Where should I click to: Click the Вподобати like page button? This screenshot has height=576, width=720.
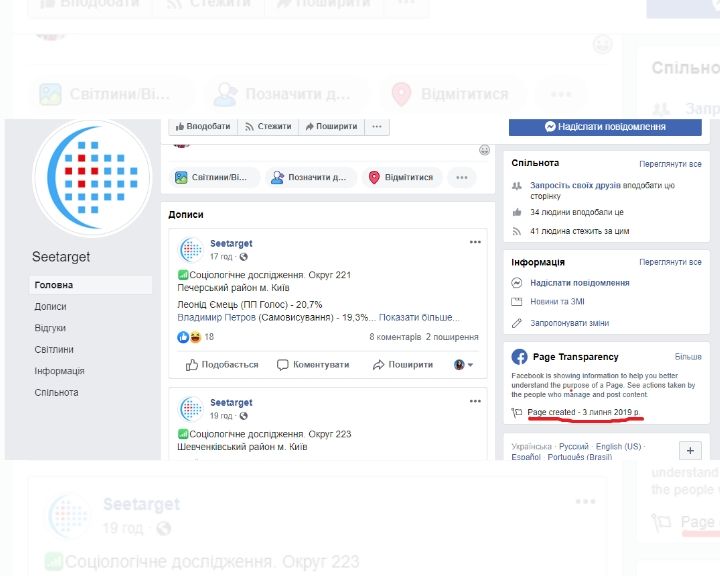point(203,127)
